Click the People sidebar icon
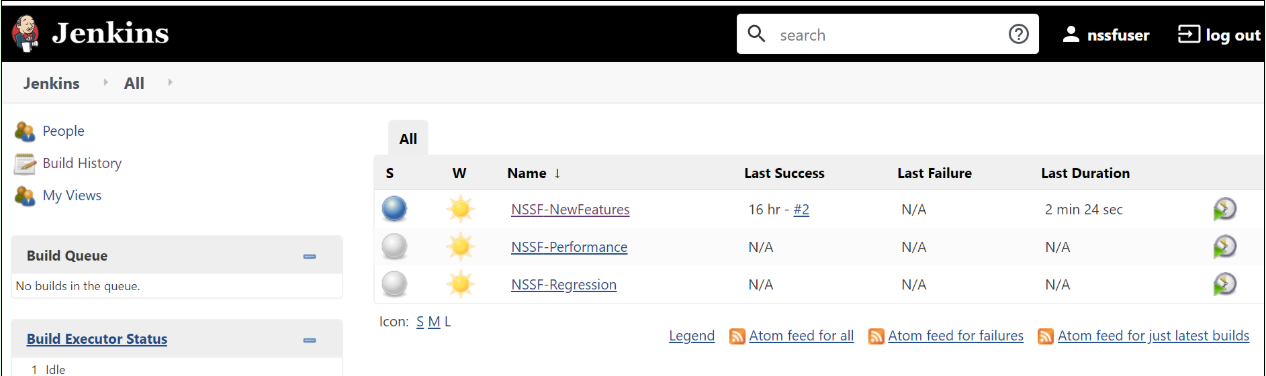1266x376 pixels. 25,131
